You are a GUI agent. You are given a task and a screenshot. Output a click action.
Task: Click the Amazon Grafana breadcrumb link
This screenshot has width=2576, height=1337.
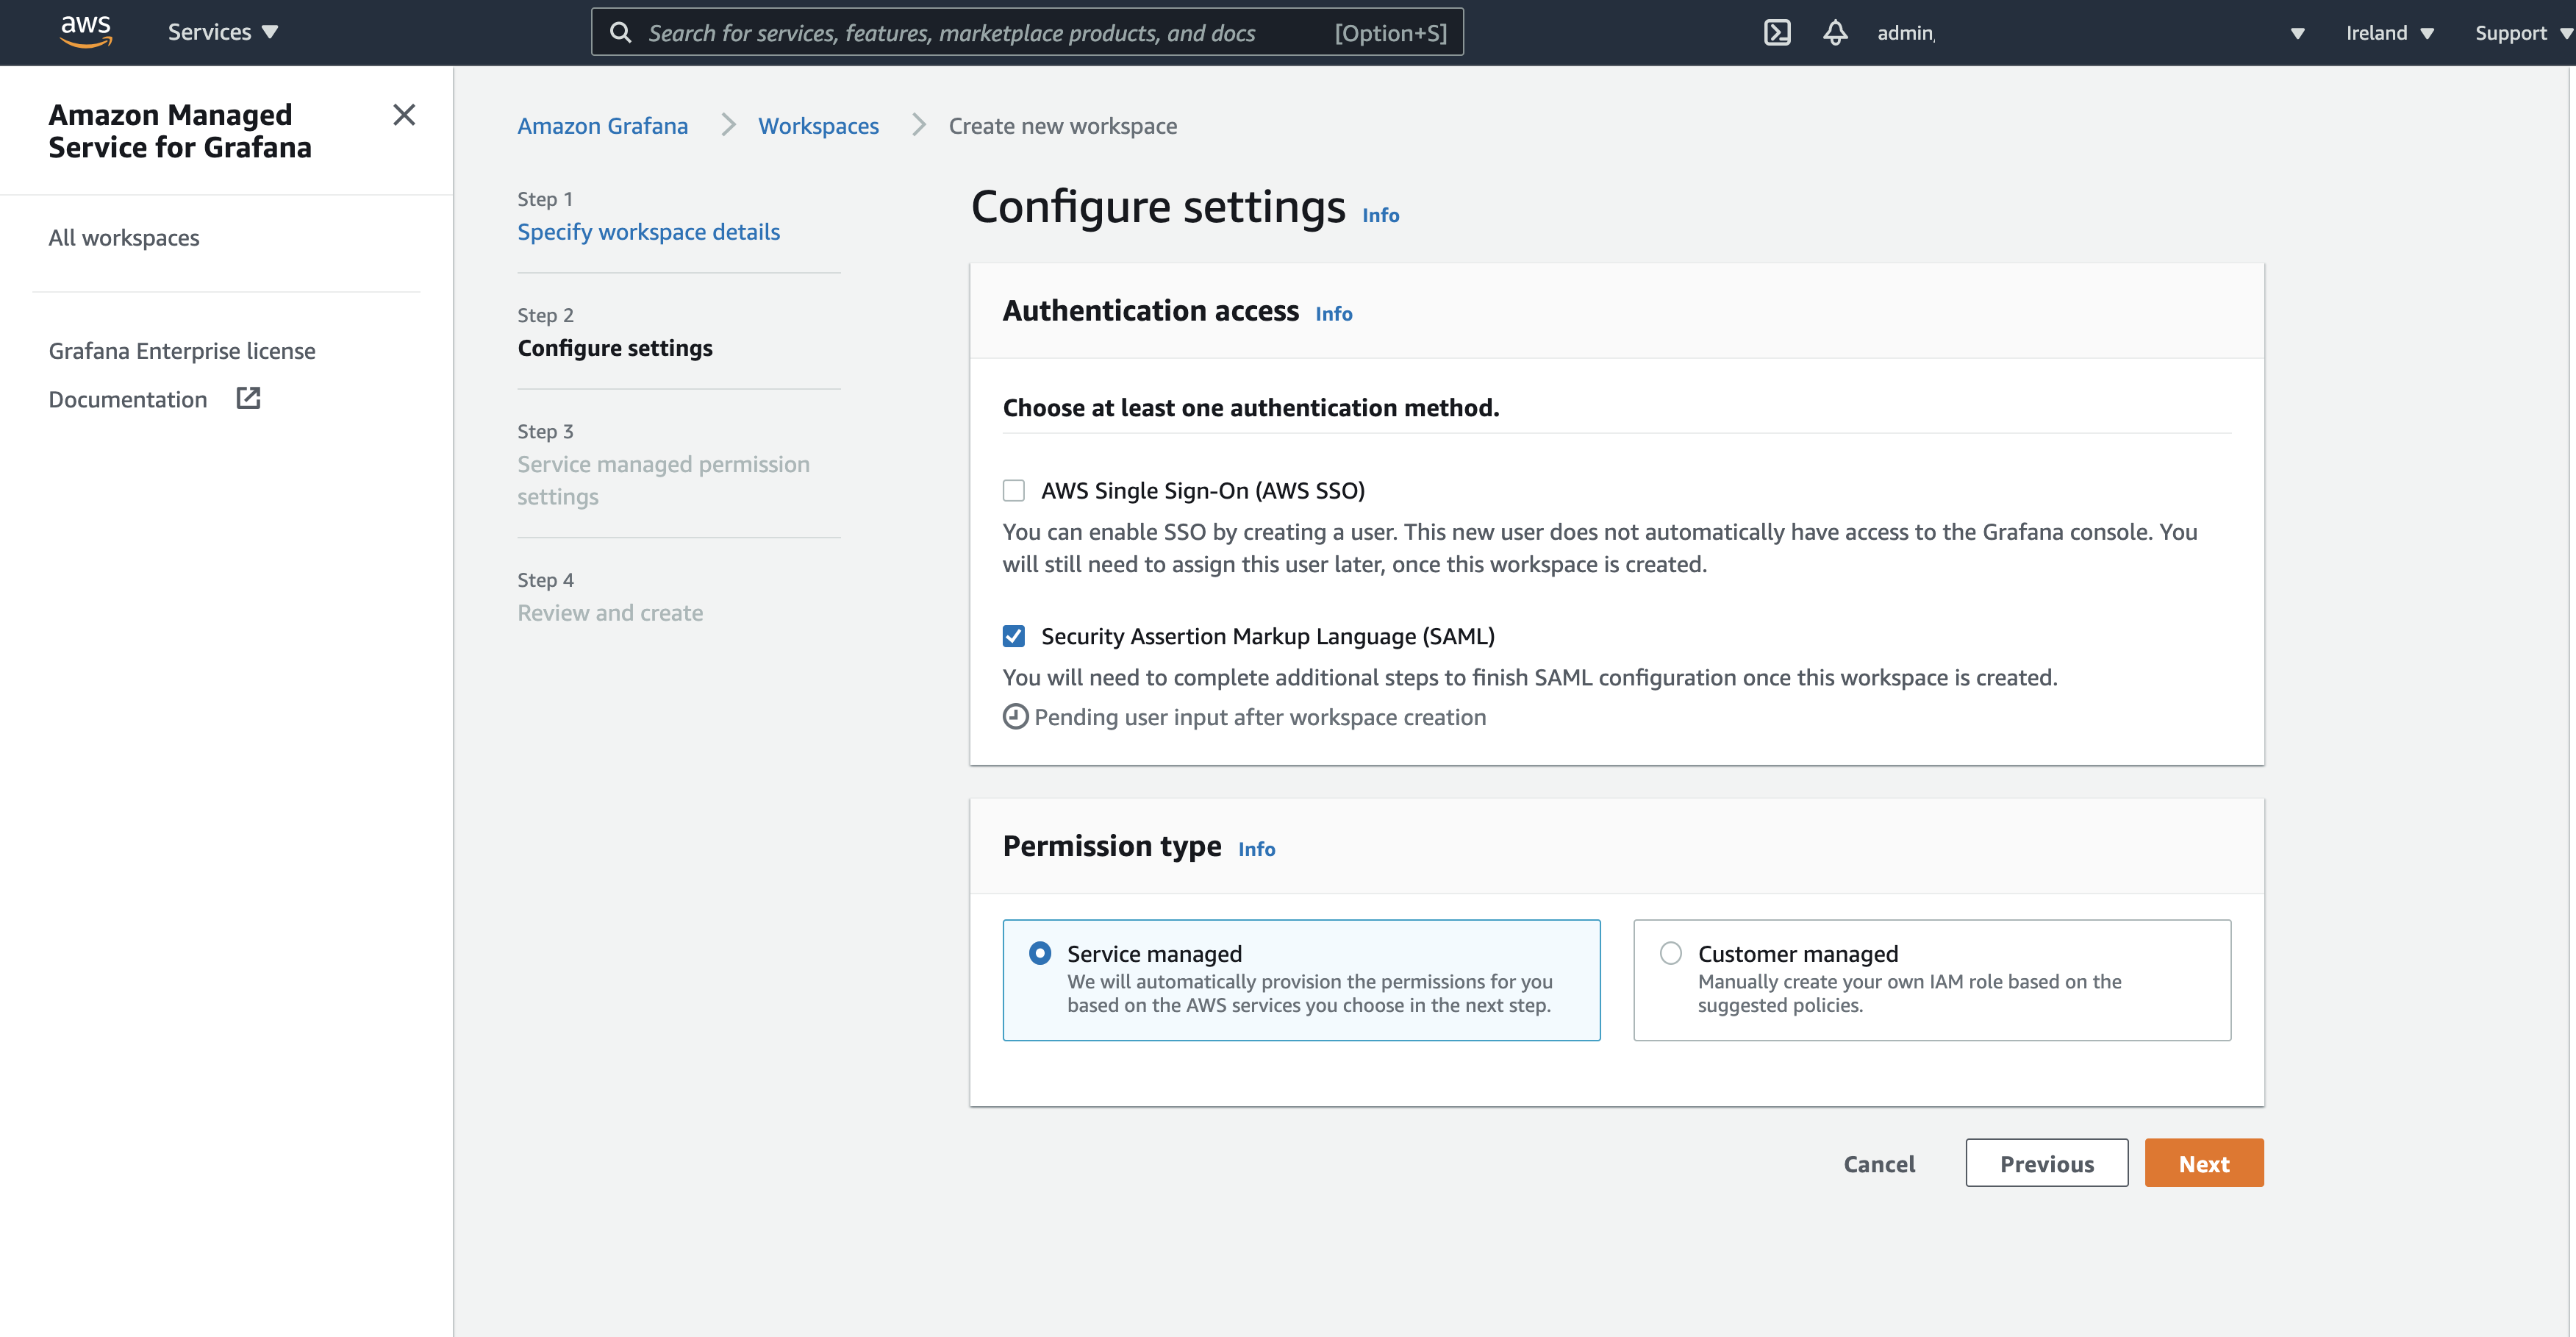603,124
